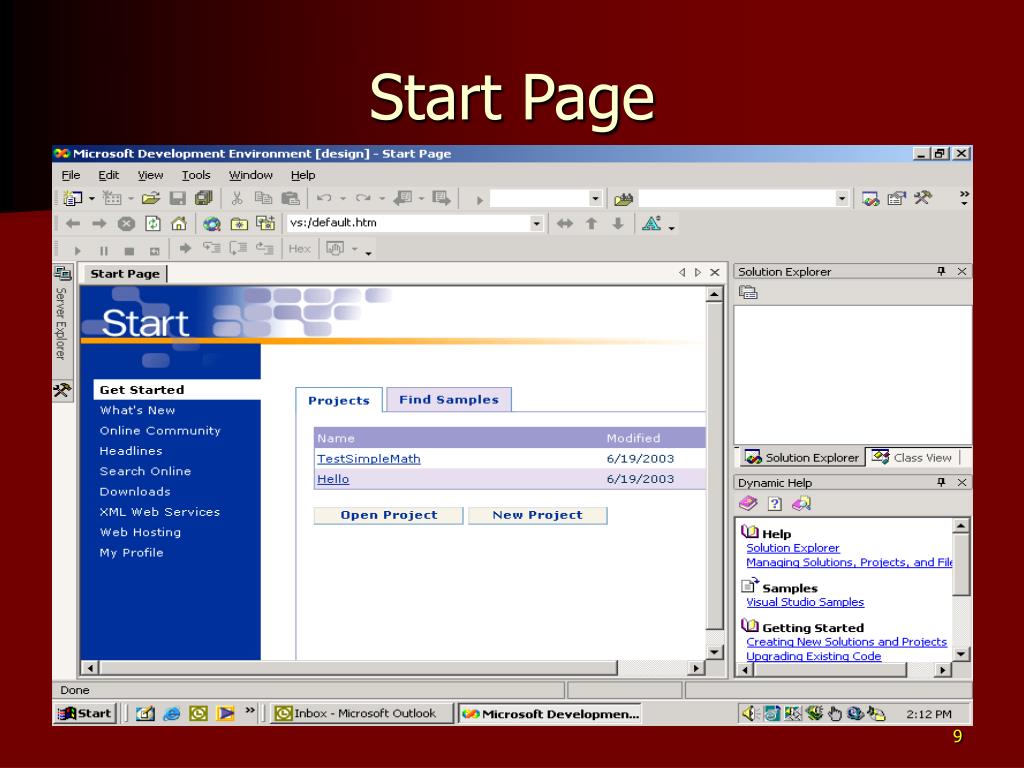Toggle auto-hide pin on Solution Explorer
Image resolution: width=1024 pixels, height=768 pixels.
point(941,271)
